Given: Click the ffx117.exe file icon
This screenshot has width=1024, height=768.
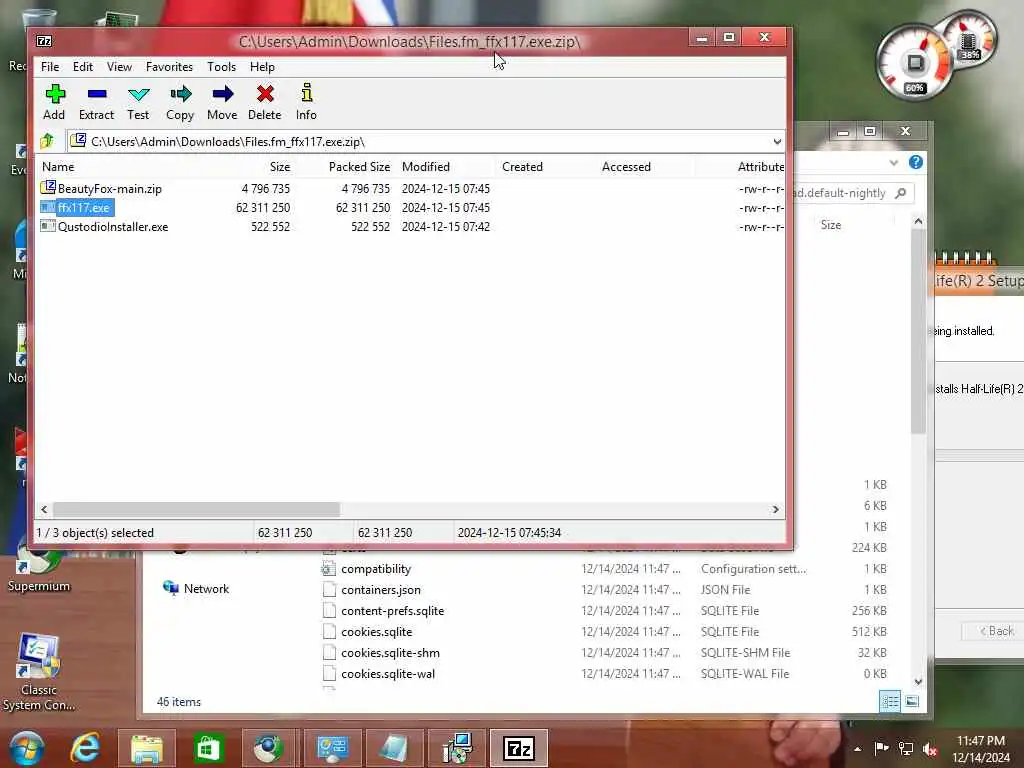Looking at the screenshot, I should 48,207.
